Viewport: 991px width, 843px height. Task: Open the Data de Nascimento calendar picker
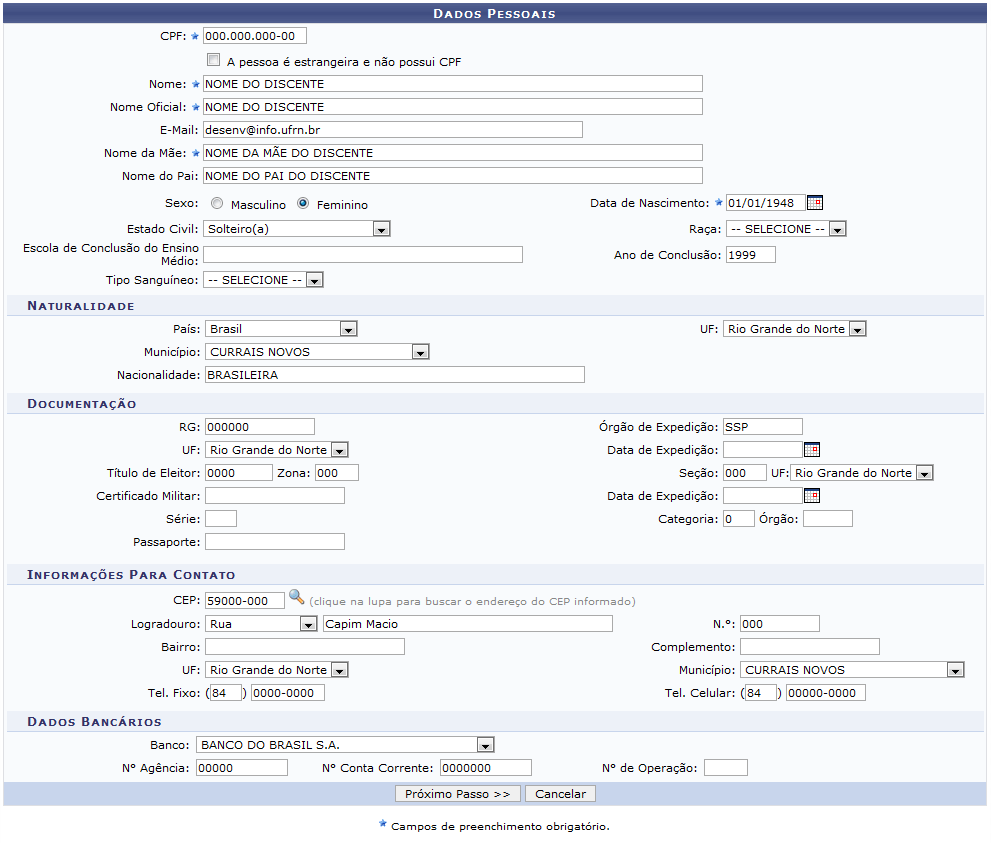pyautogui.click(x=815, y=203)
